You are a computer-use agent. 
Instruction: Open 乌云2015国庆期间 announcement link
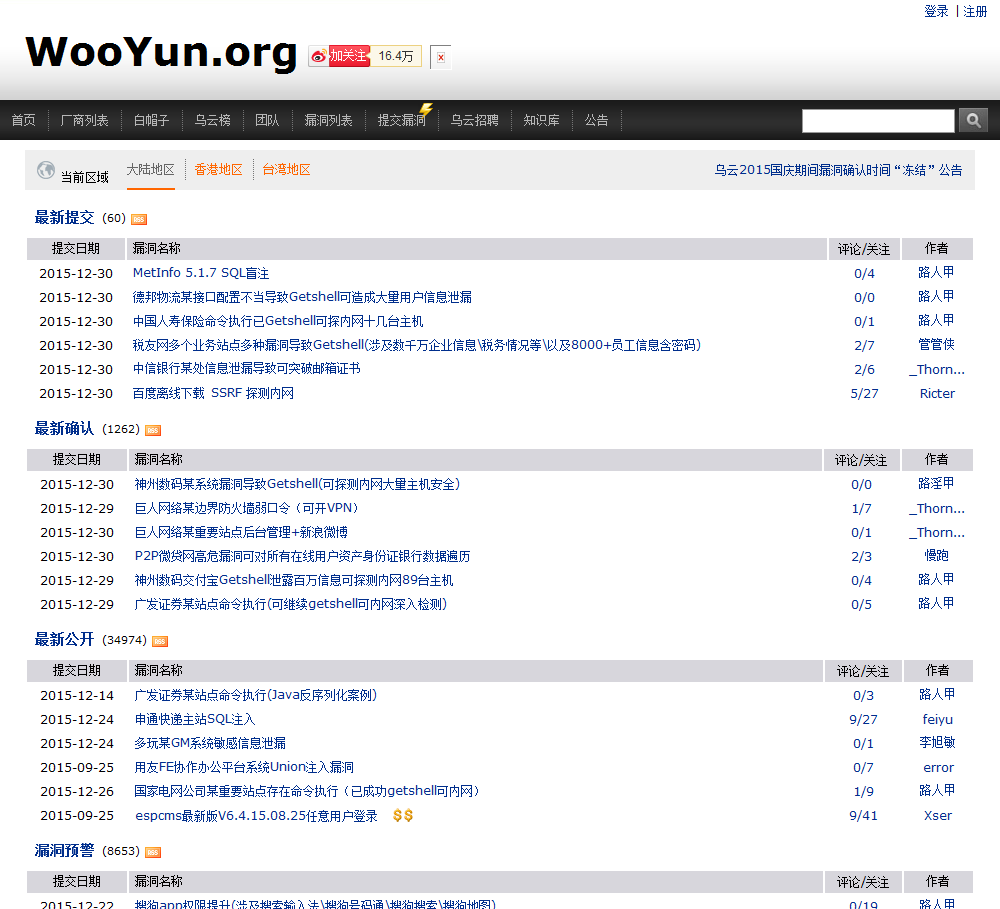pyautogui.click(x=838, y=170)
